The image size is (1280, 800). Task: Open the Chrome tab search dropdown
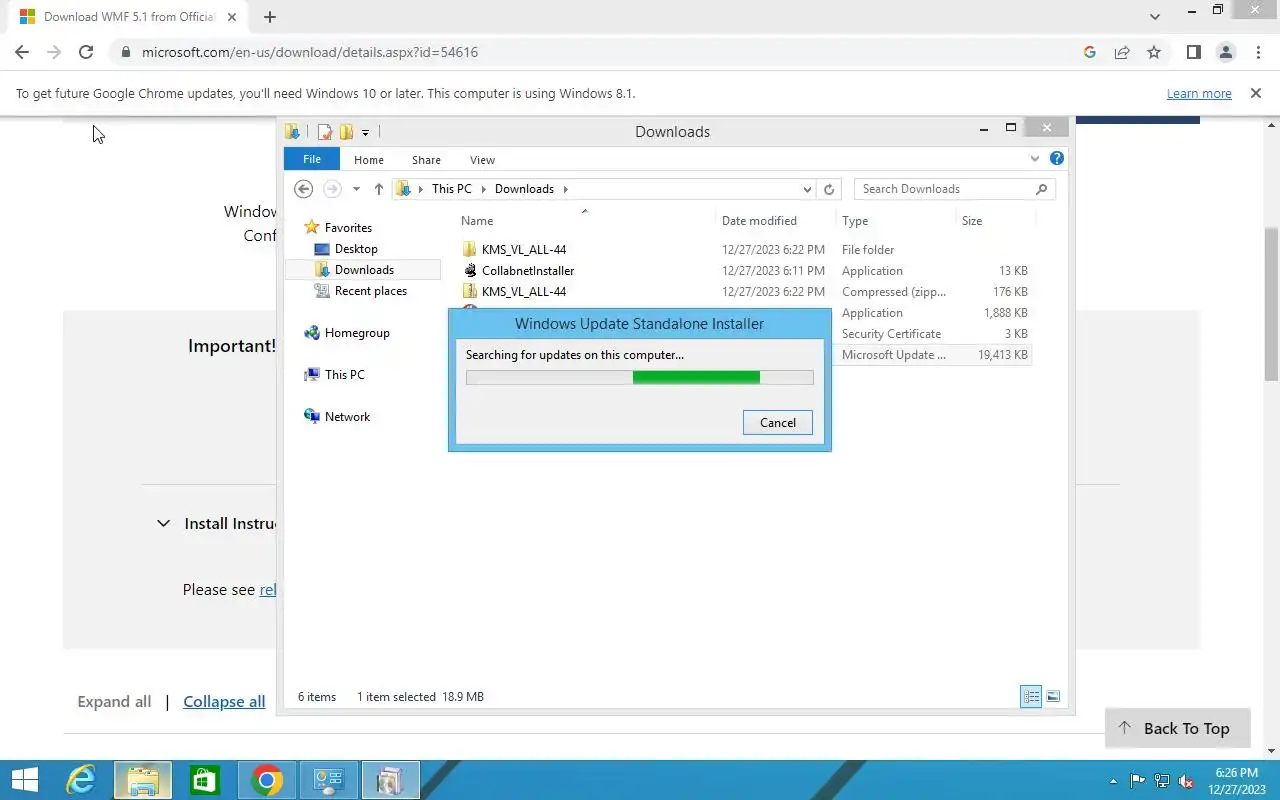(1155, 17)
